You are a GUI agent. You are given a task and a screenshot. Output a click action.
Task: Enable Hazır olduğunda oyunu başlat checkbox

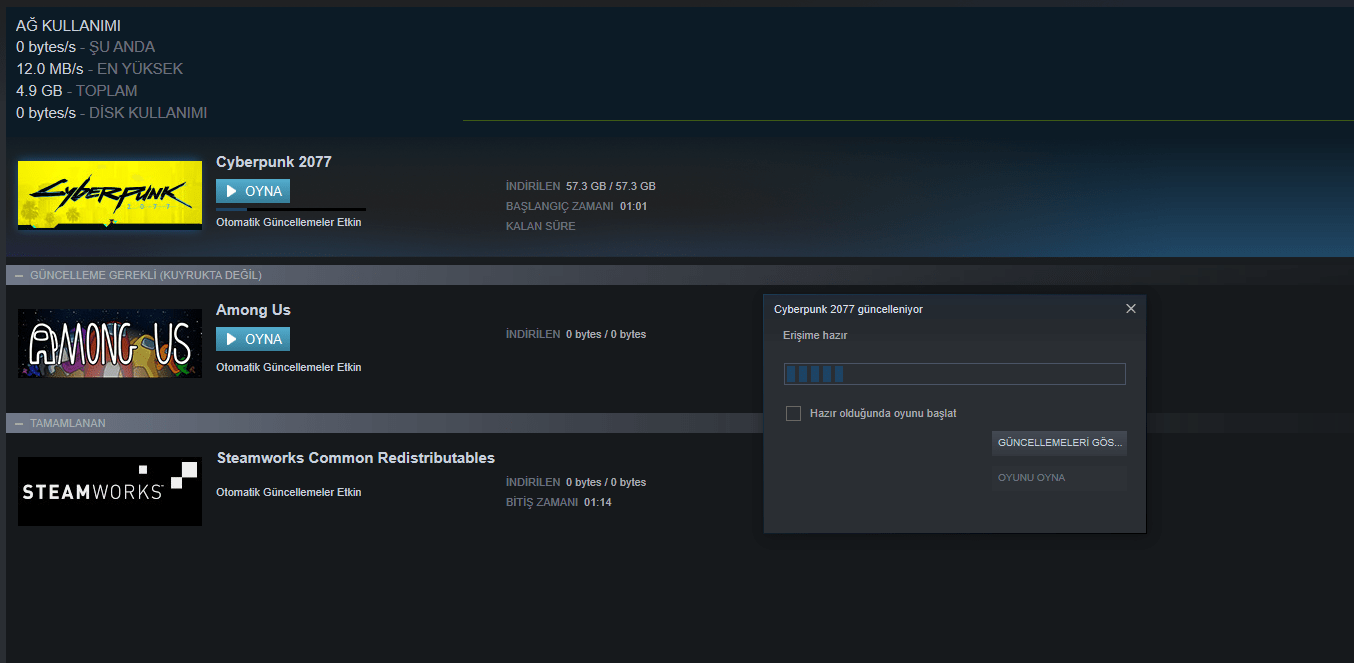[793, 413]
